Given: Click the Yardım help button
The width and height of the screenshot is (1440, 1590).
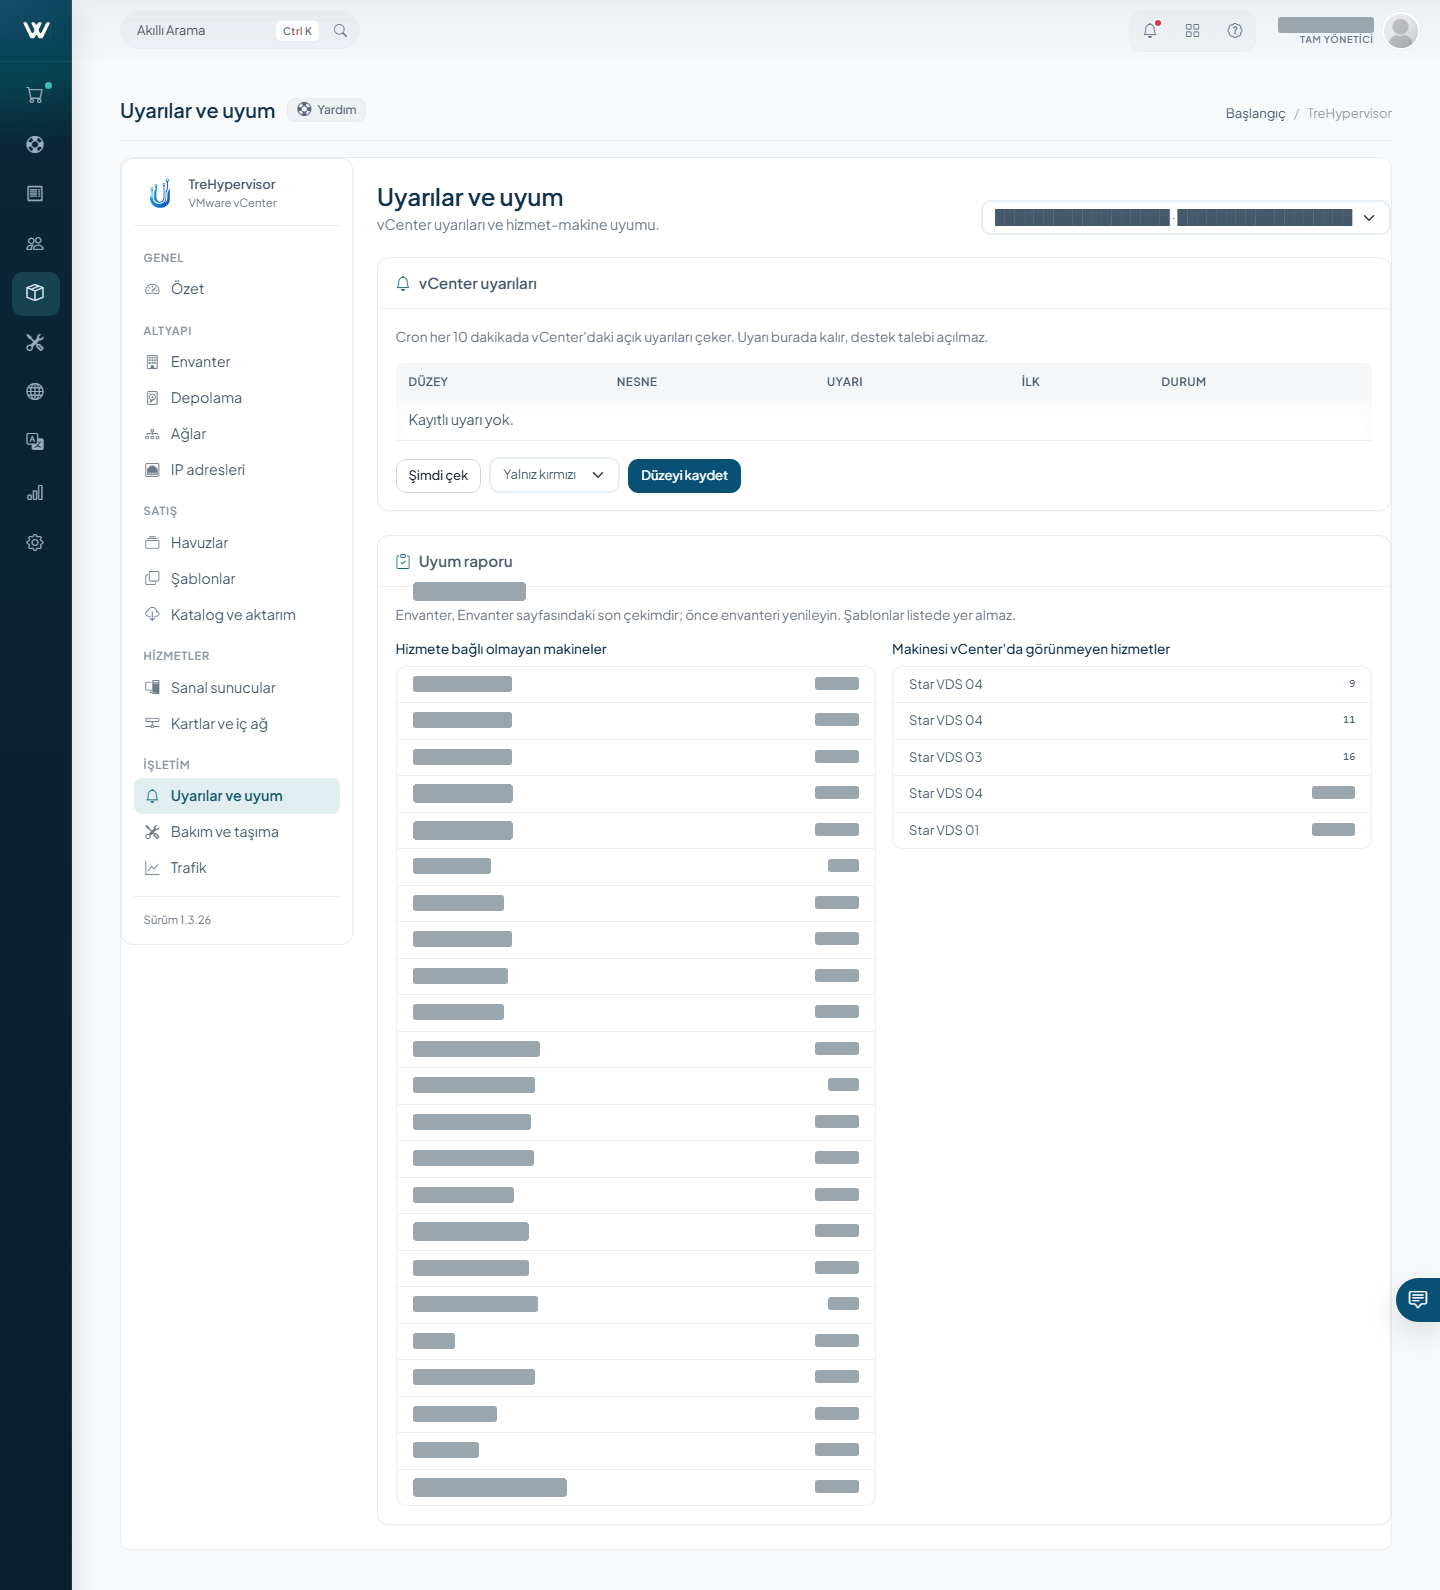Looking at the screenshot, I should (327, 110).
